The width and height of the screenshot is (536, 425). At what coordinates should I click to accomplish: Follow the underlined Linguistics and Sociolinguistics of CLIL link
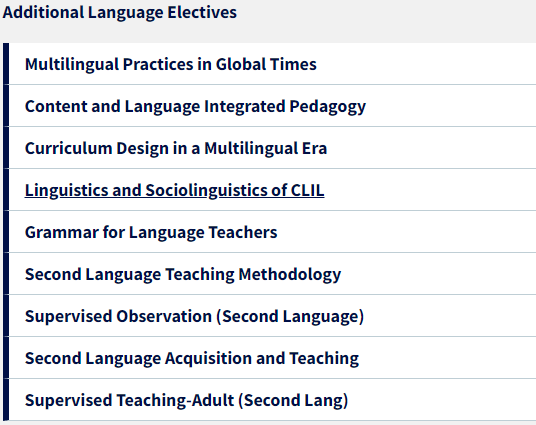(174, 190)
